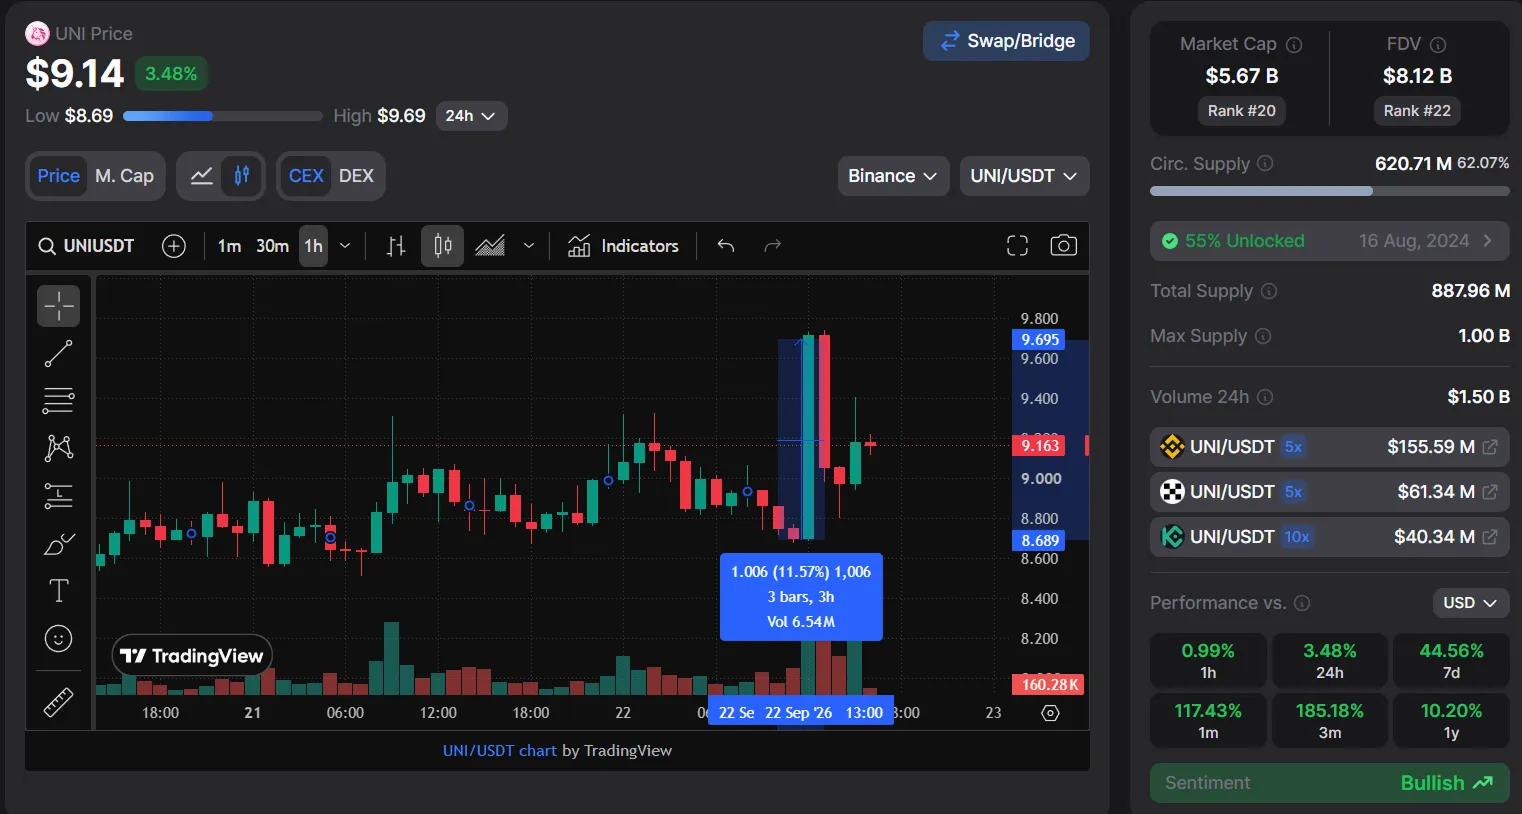Enter fullscreen chart mode
Image resolution: width=1522 pixels, height=814 pixels.
click(1017, 246)
